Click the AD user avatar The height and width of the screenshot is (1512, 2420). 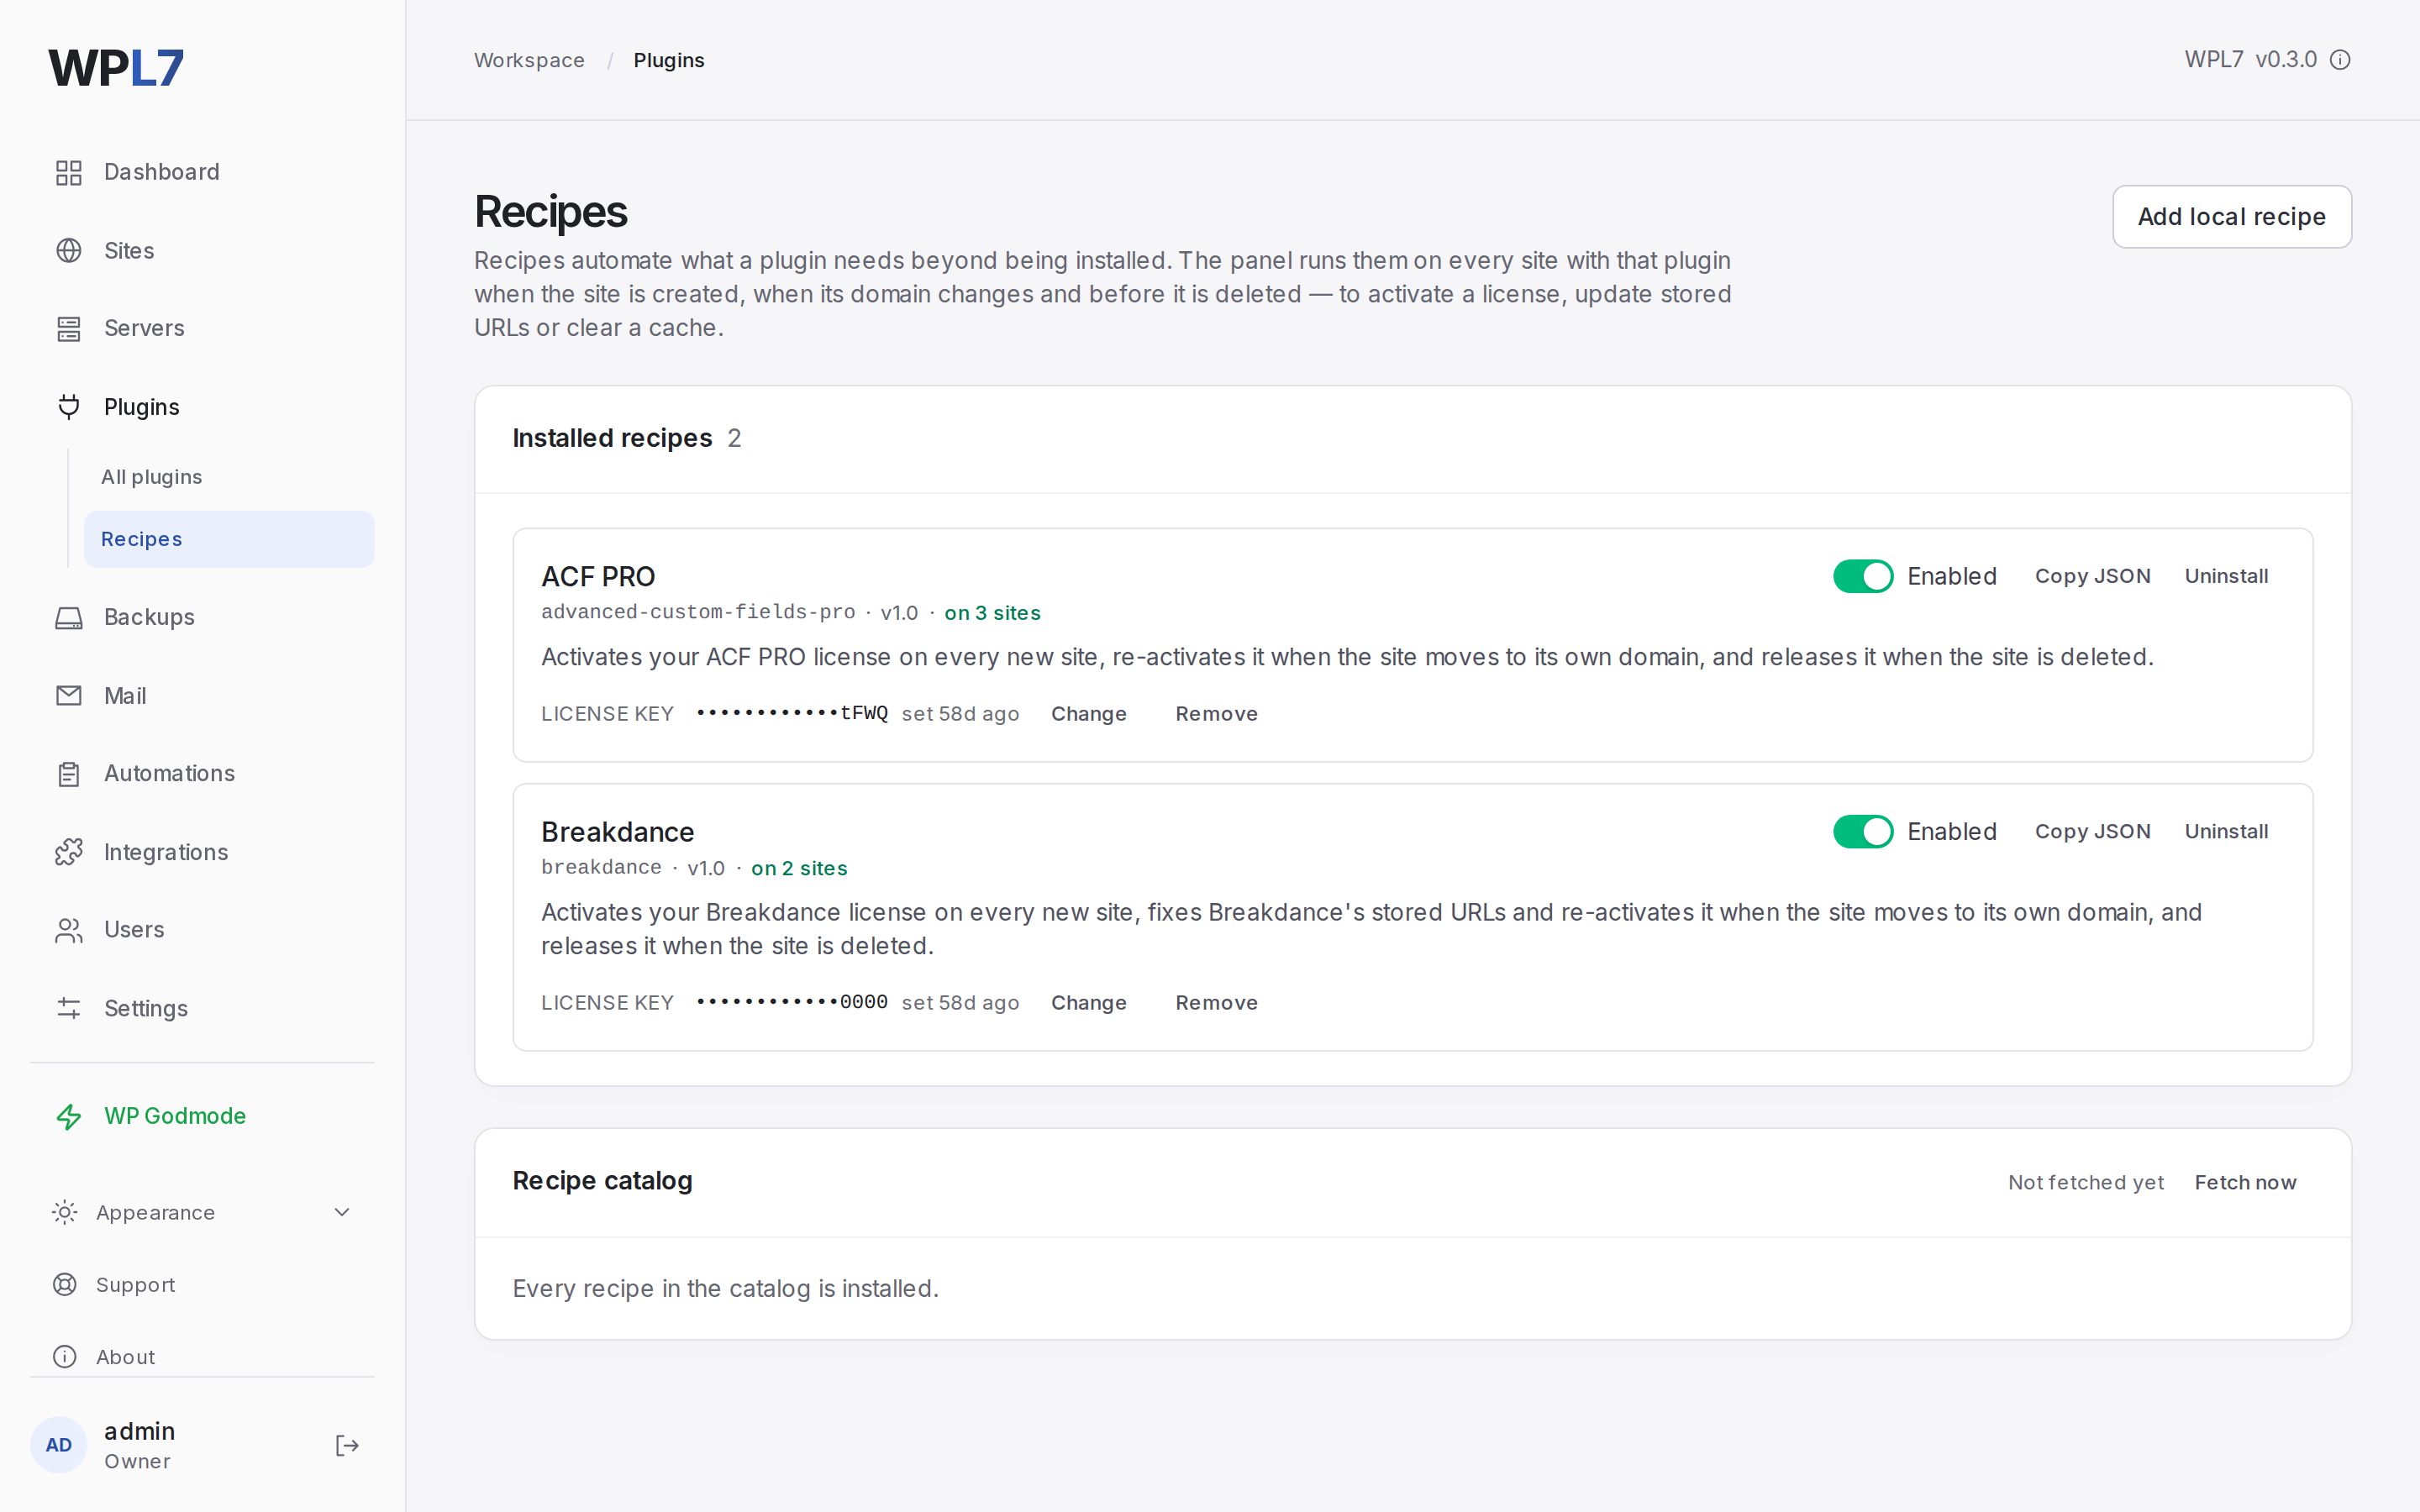point(59,1445)
